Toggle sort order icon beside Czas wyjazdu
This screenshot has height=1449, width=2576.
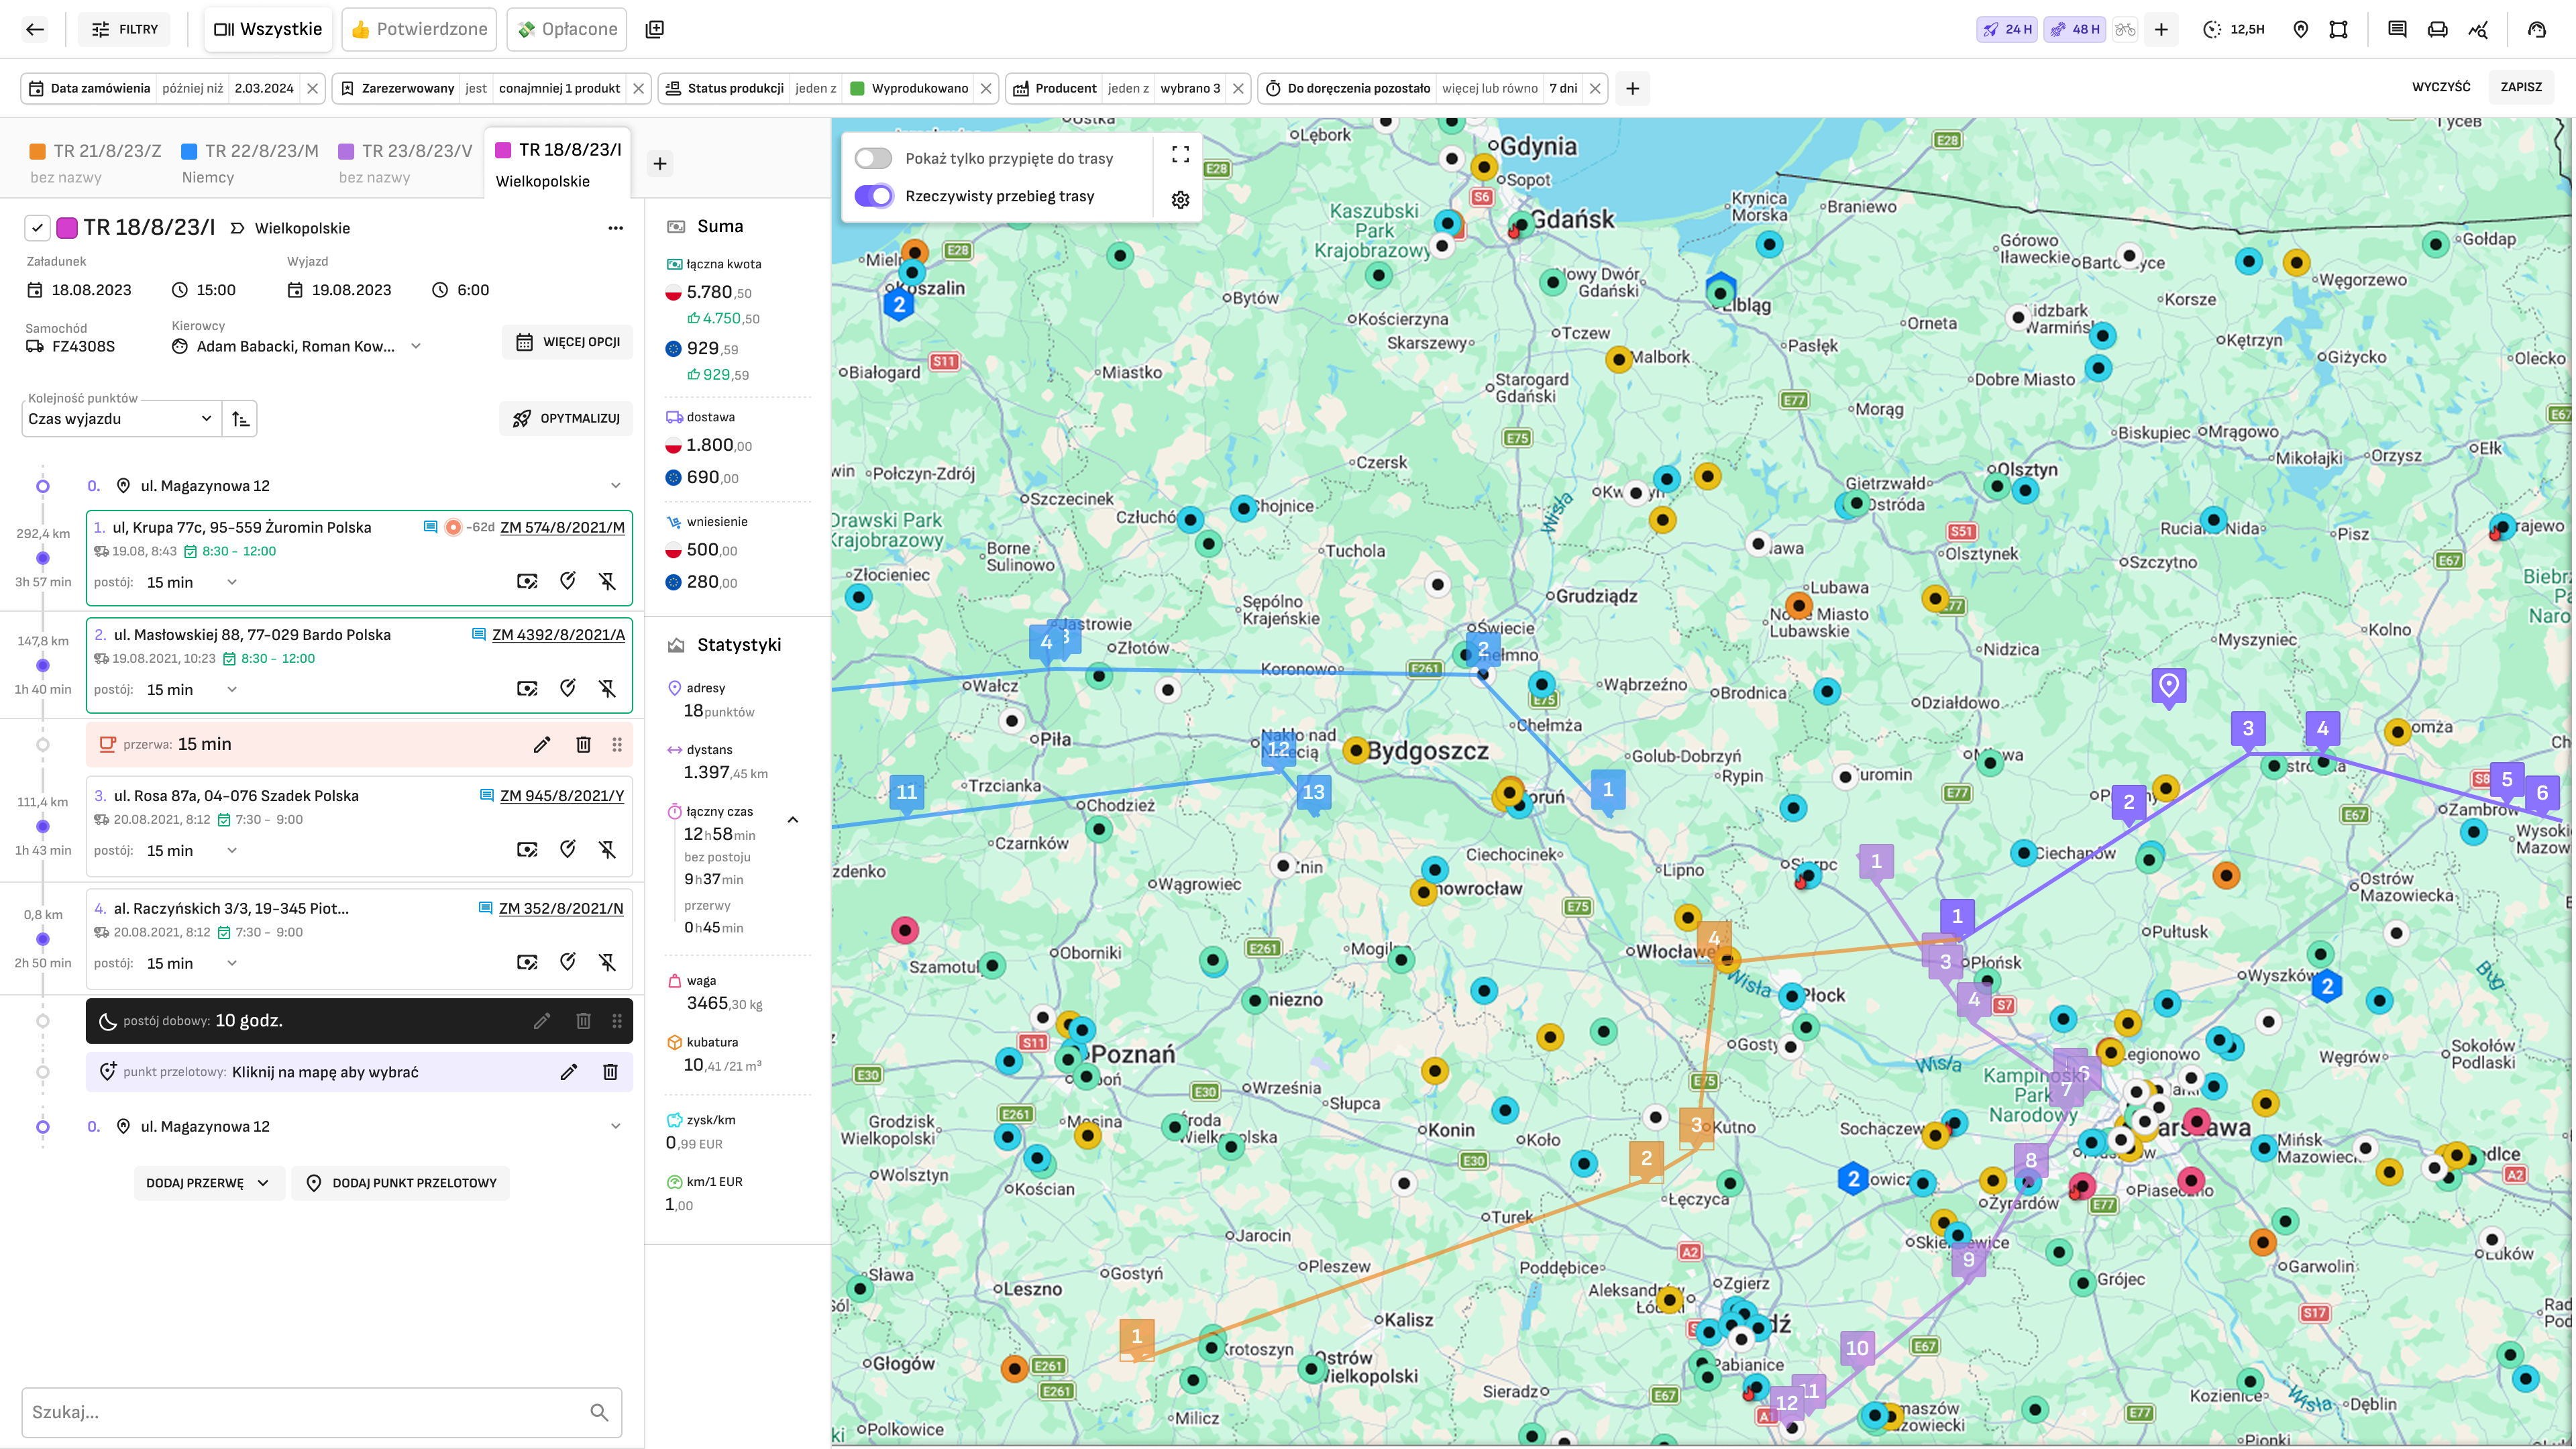(240, 418)
